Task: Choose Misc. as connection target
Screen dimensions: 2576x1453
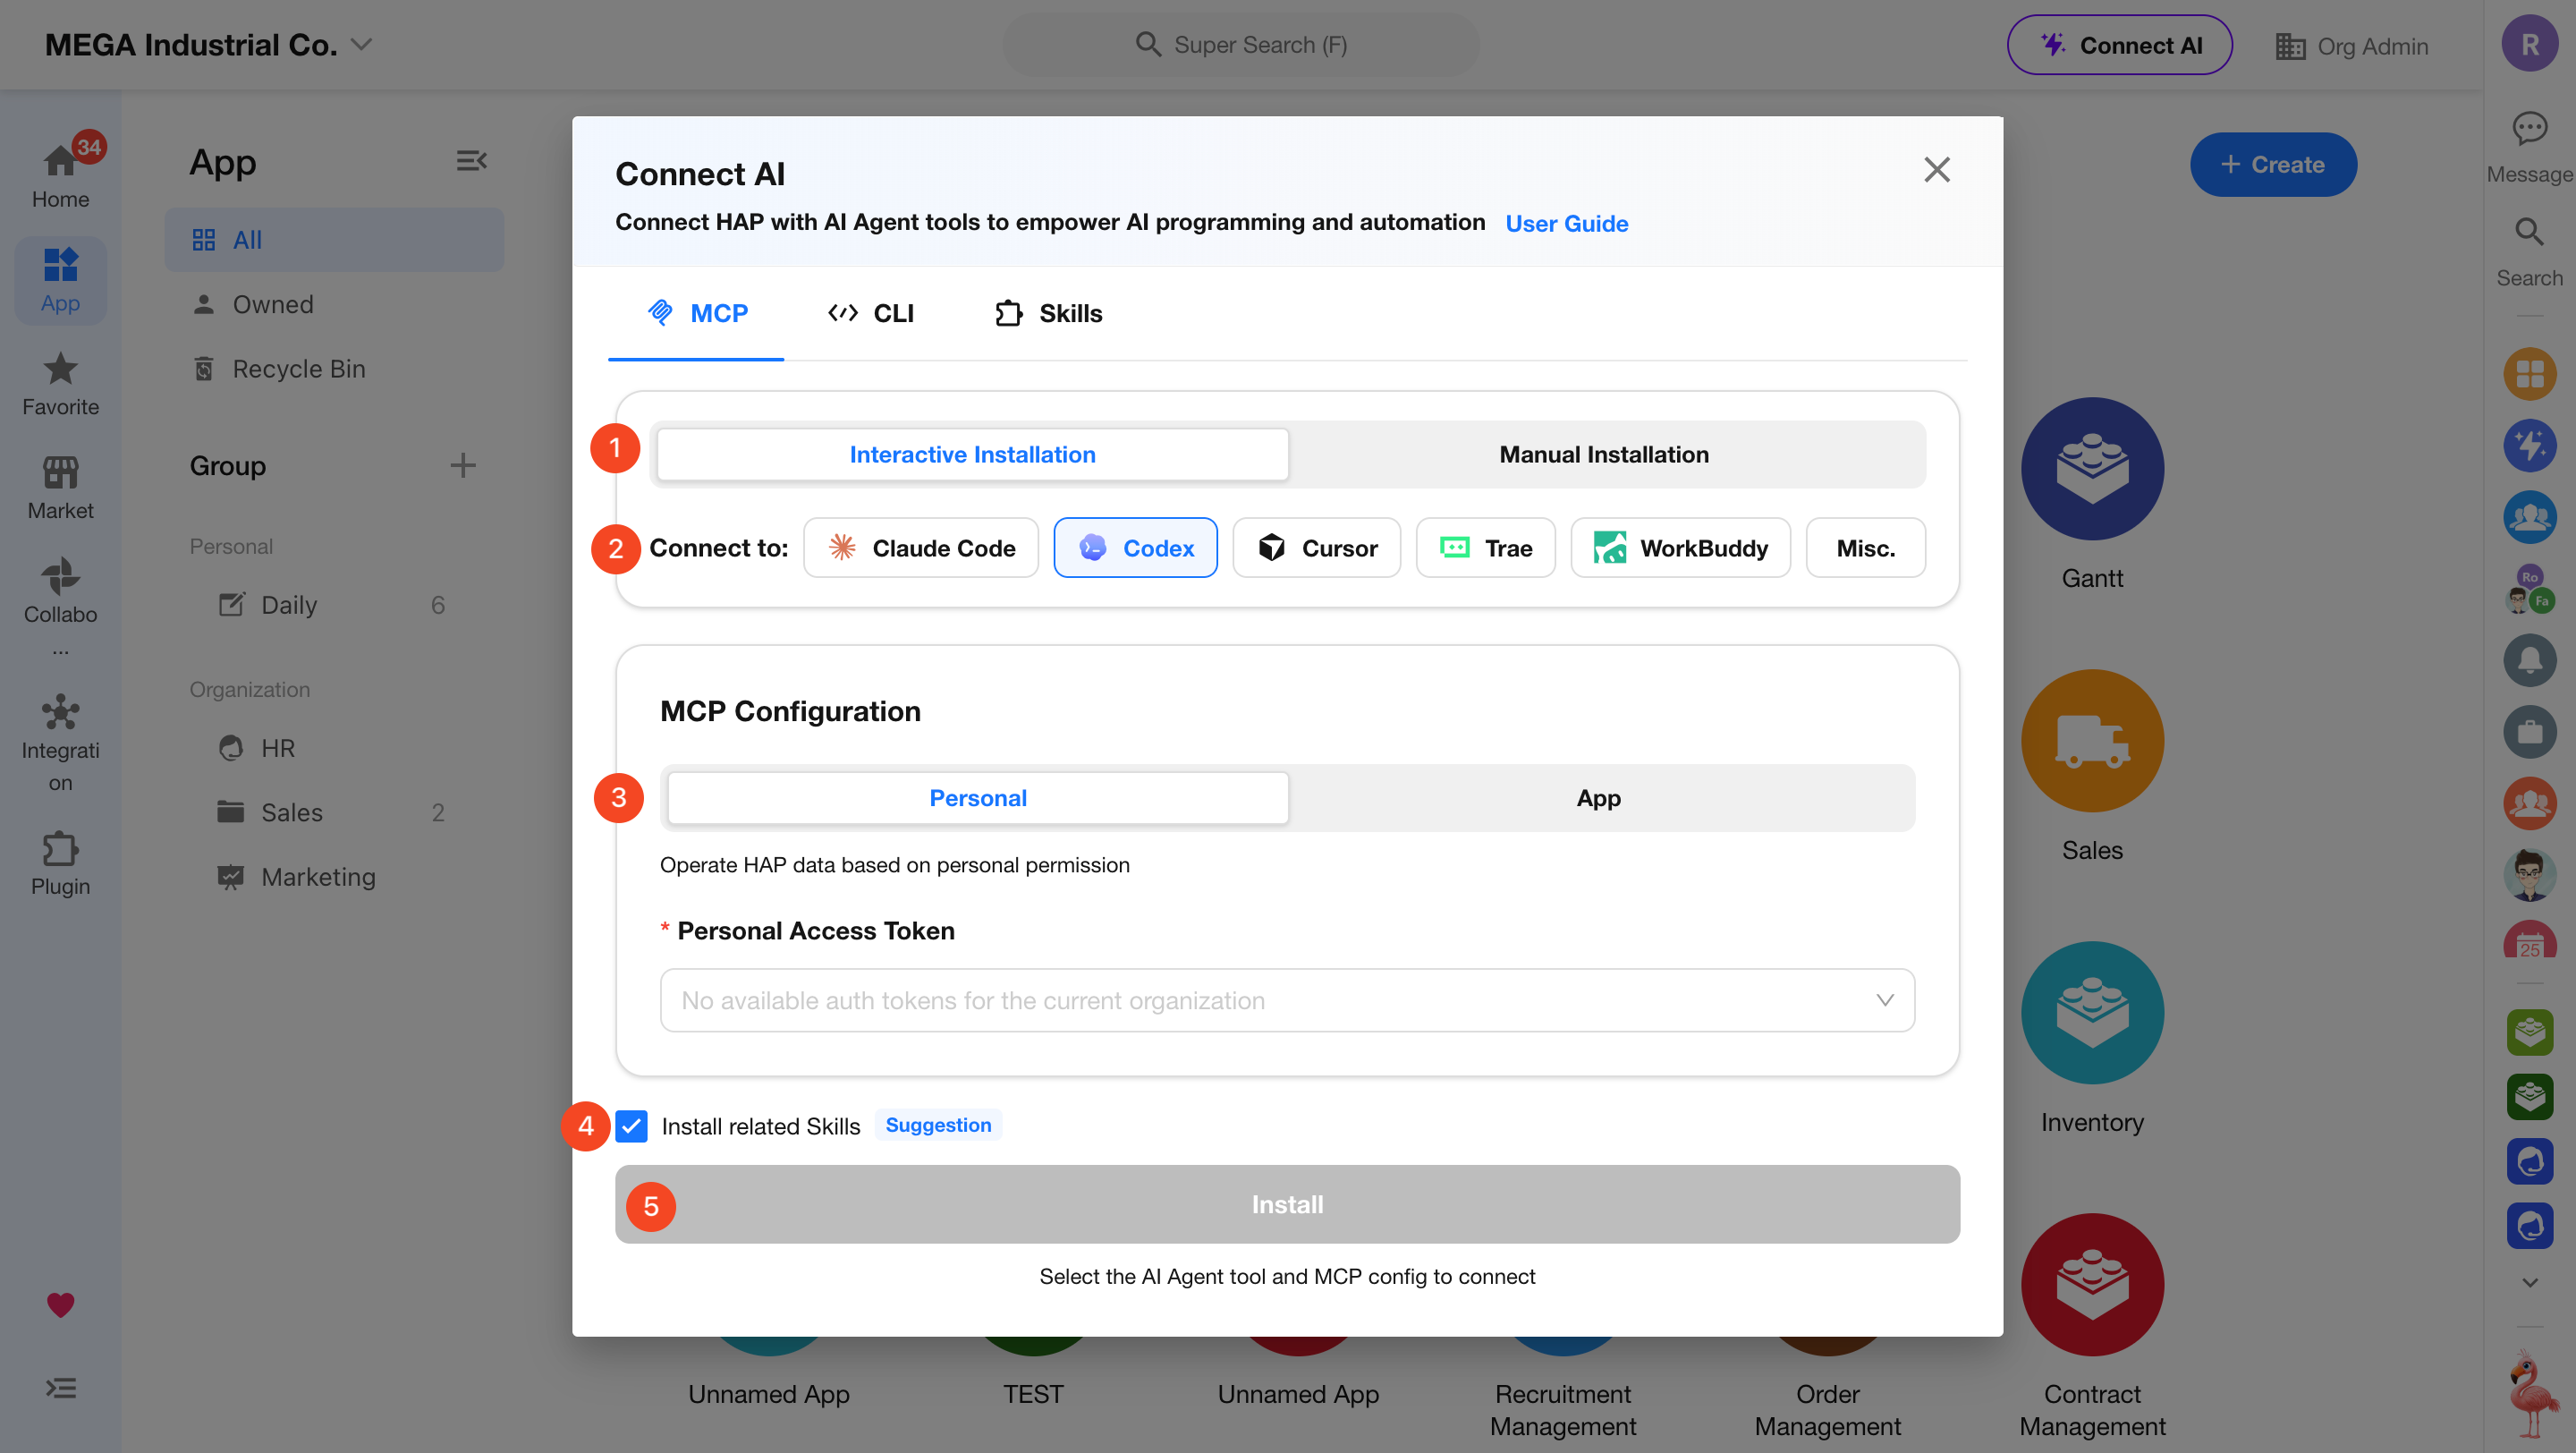Action: pyautogui.click(x=1865, y=548)
